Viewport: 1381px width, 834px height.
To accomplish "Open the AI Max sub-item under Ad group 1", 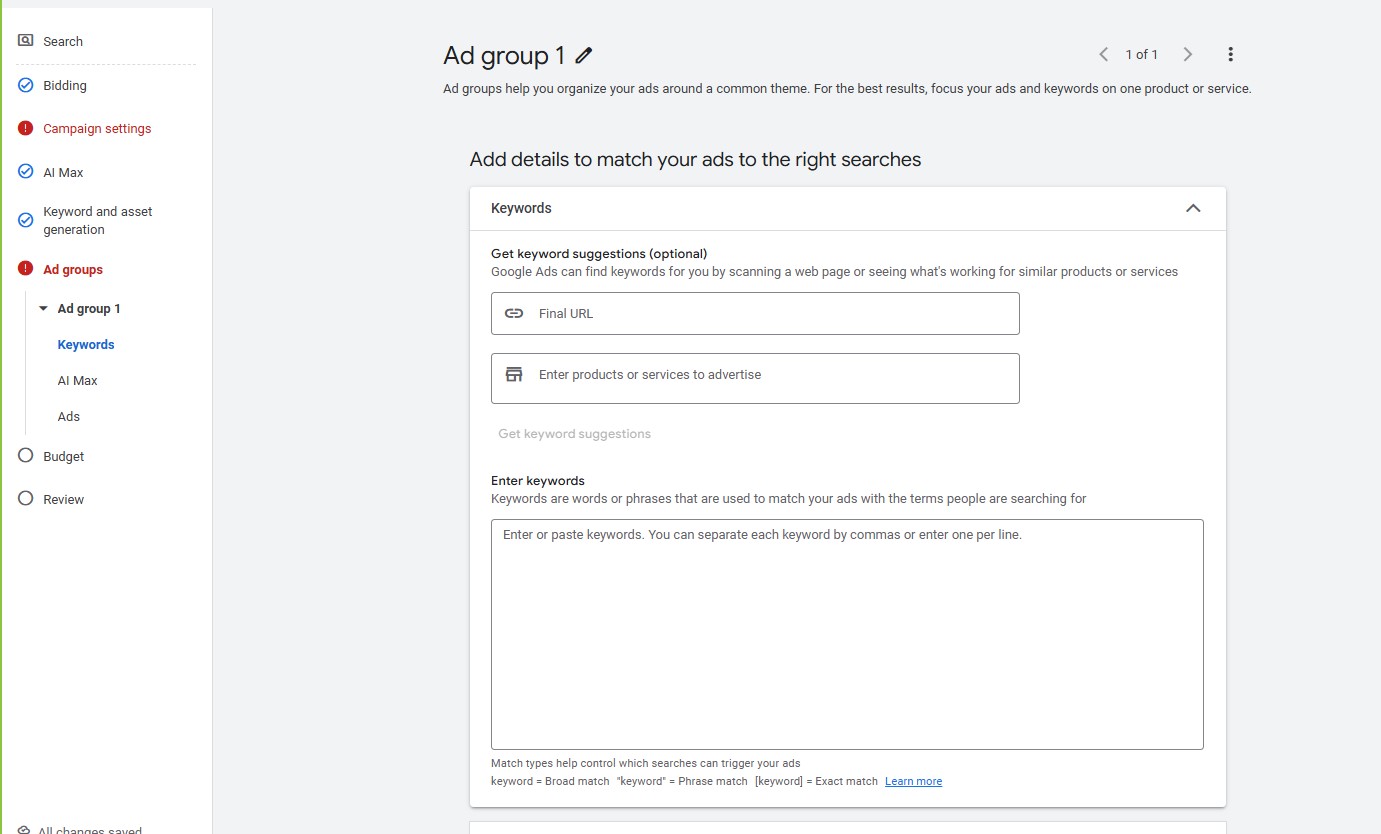I will pyautogui.click(x=78, y=381).
